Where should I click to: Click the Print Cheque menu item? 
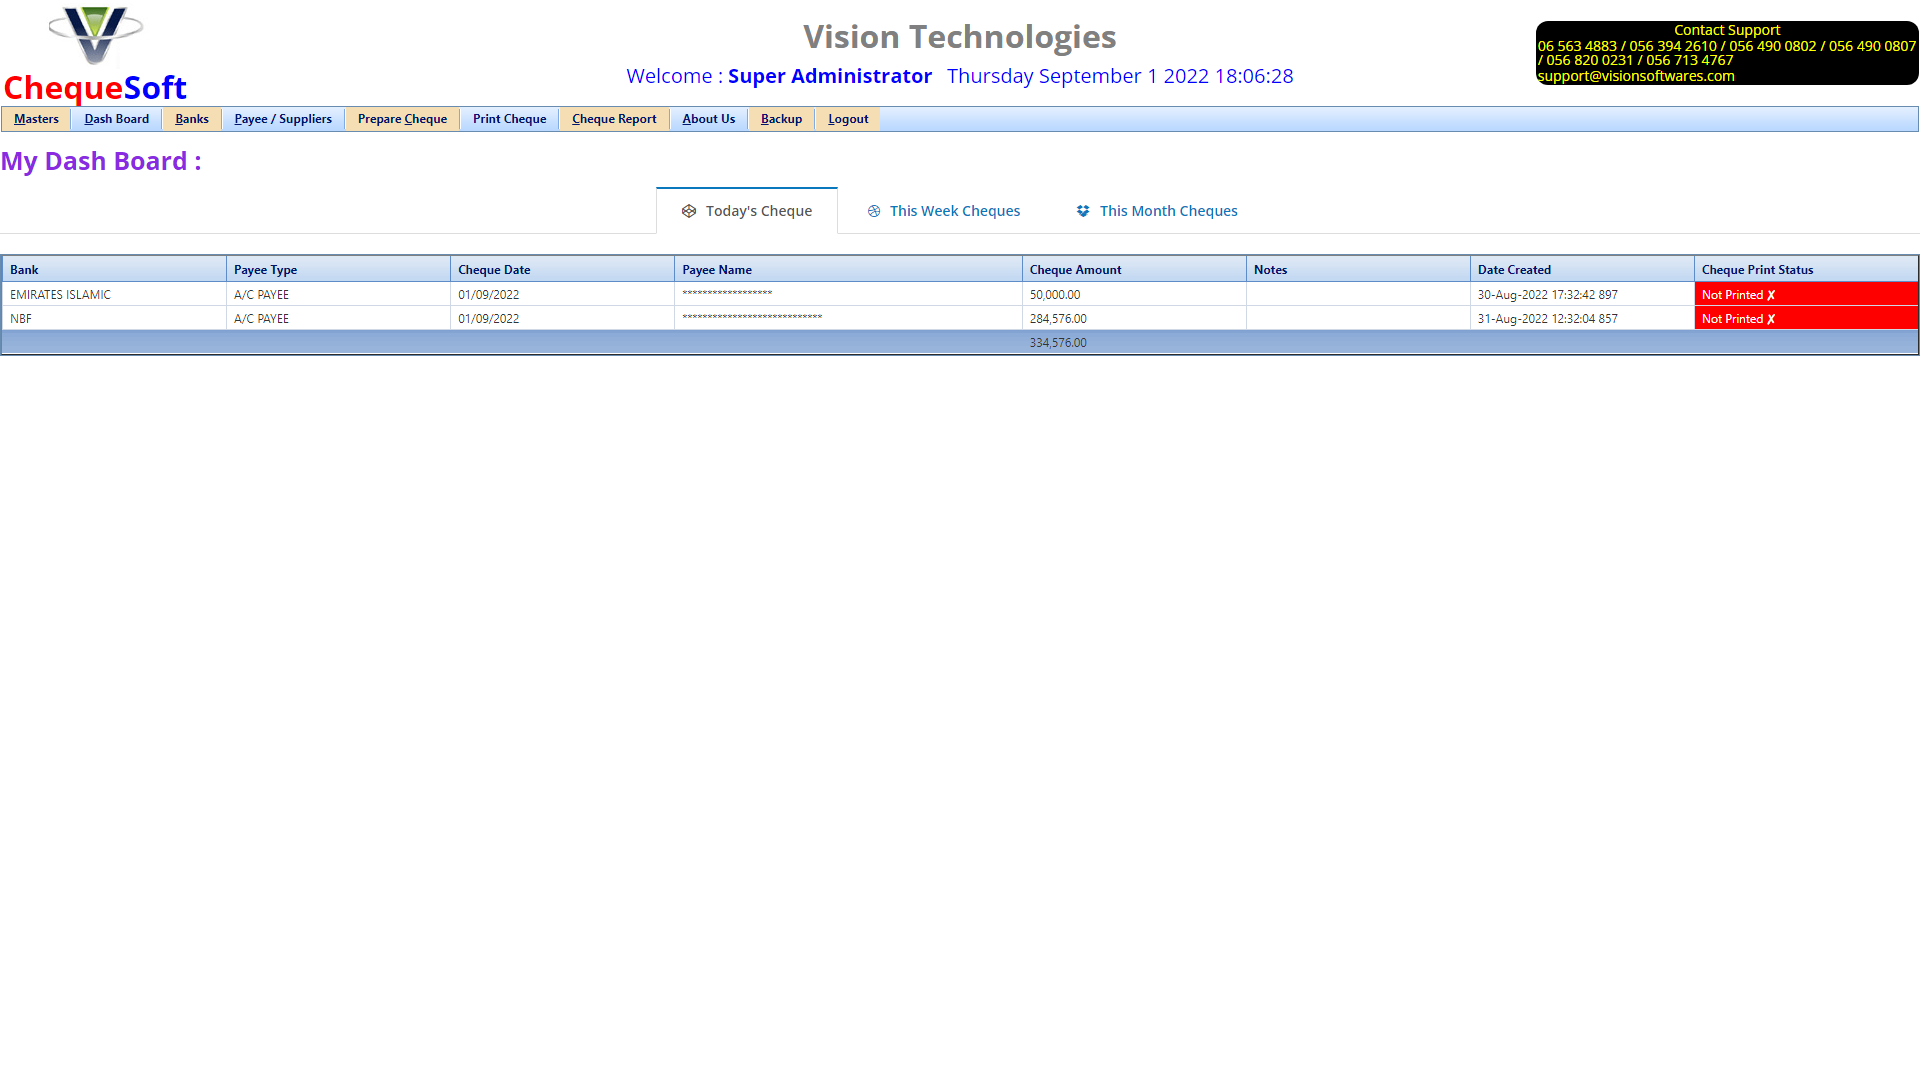coord(509,119)
